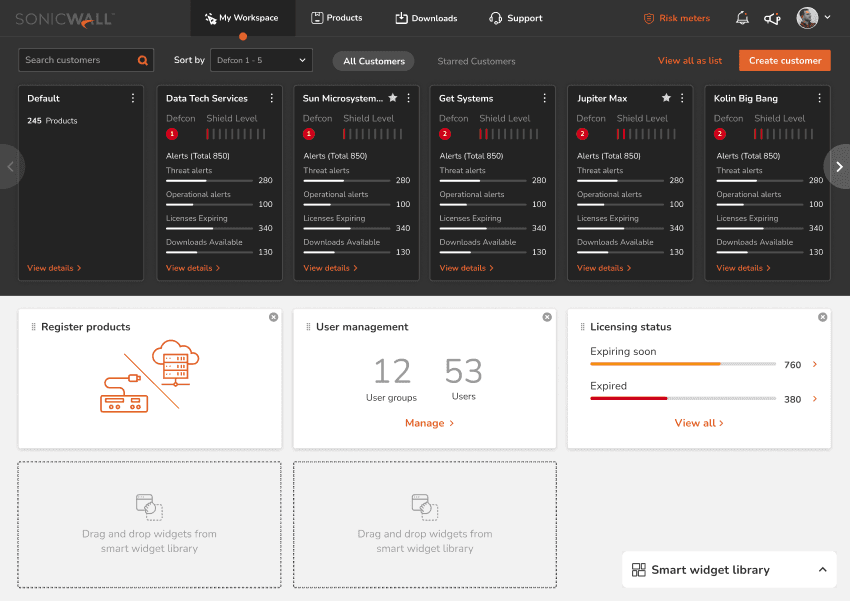The width and height of the screenshot is (850, 601).
Task: Open the Default card options menu
Action: (133, 98)
